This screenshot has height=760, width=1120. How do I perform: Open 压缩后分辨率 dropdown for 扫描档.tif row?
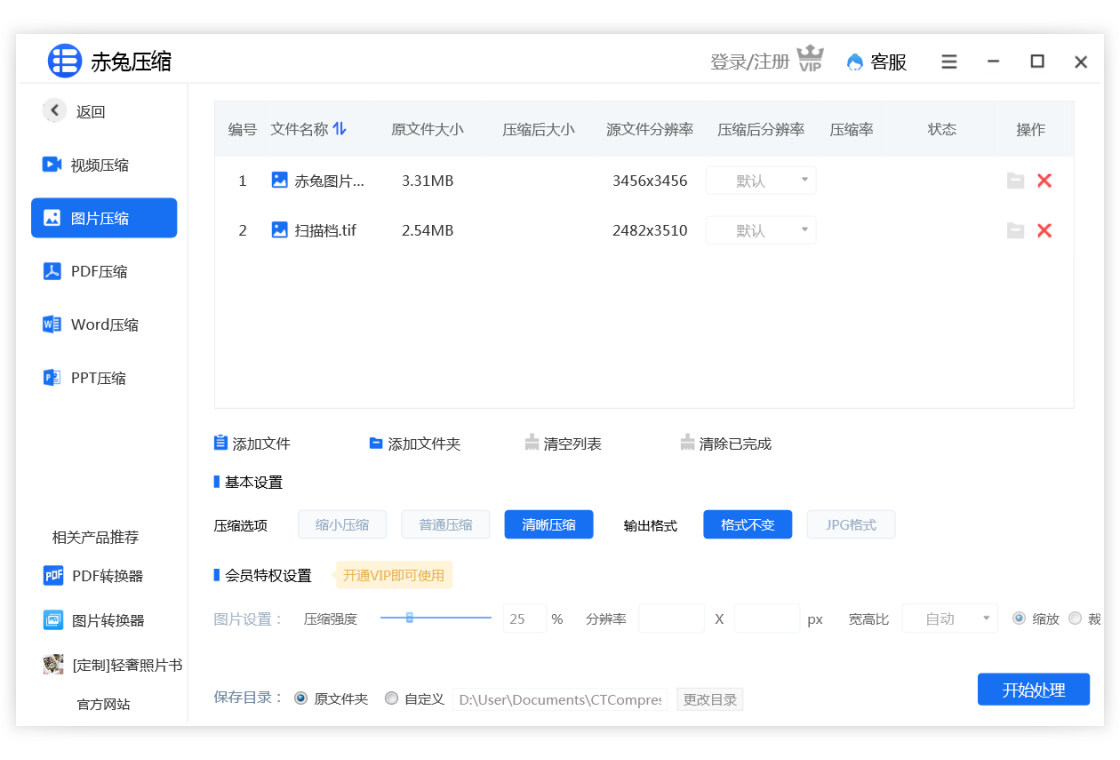click(761, 231)
